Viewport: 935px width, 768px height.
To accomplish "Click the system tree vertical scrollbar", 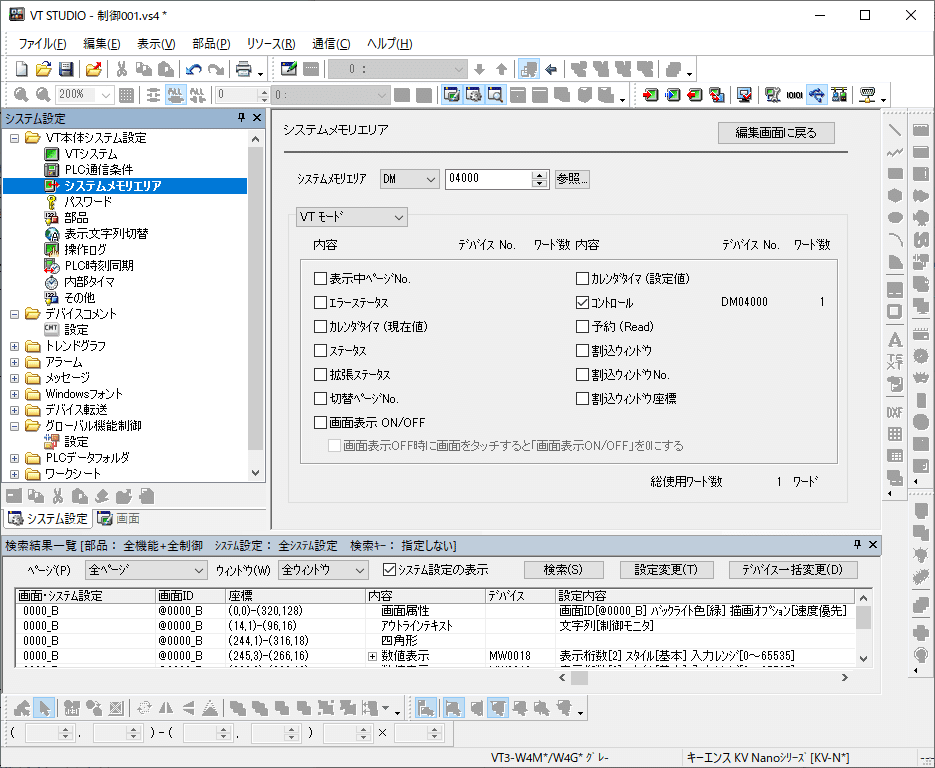I will pyautogui.click(x=256, y=306).
